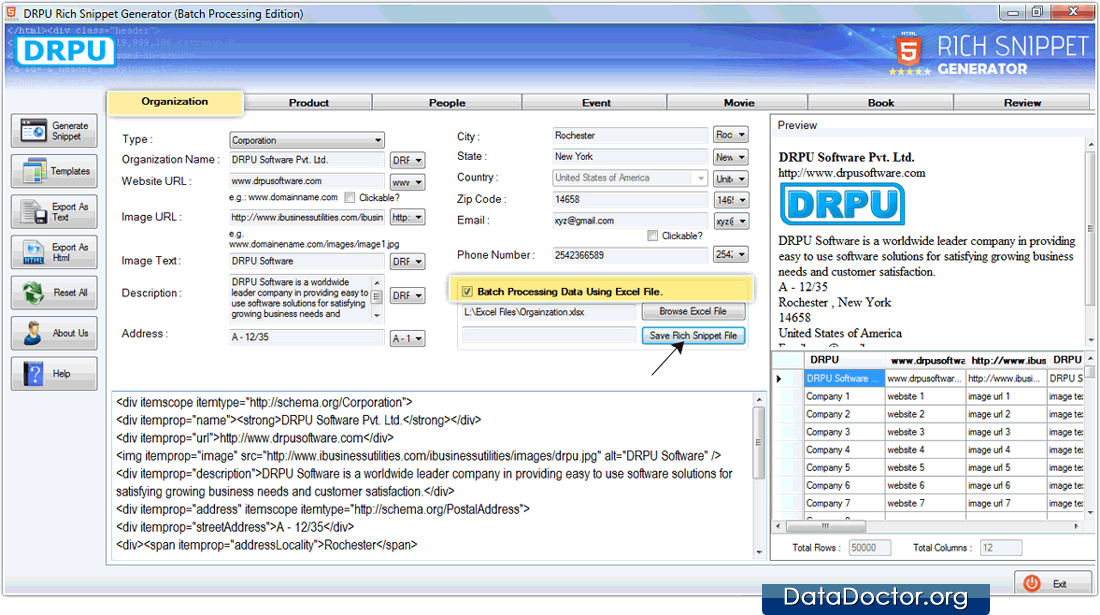
Task: Click the Organization Name input field
Action: (x=307, y=160)
